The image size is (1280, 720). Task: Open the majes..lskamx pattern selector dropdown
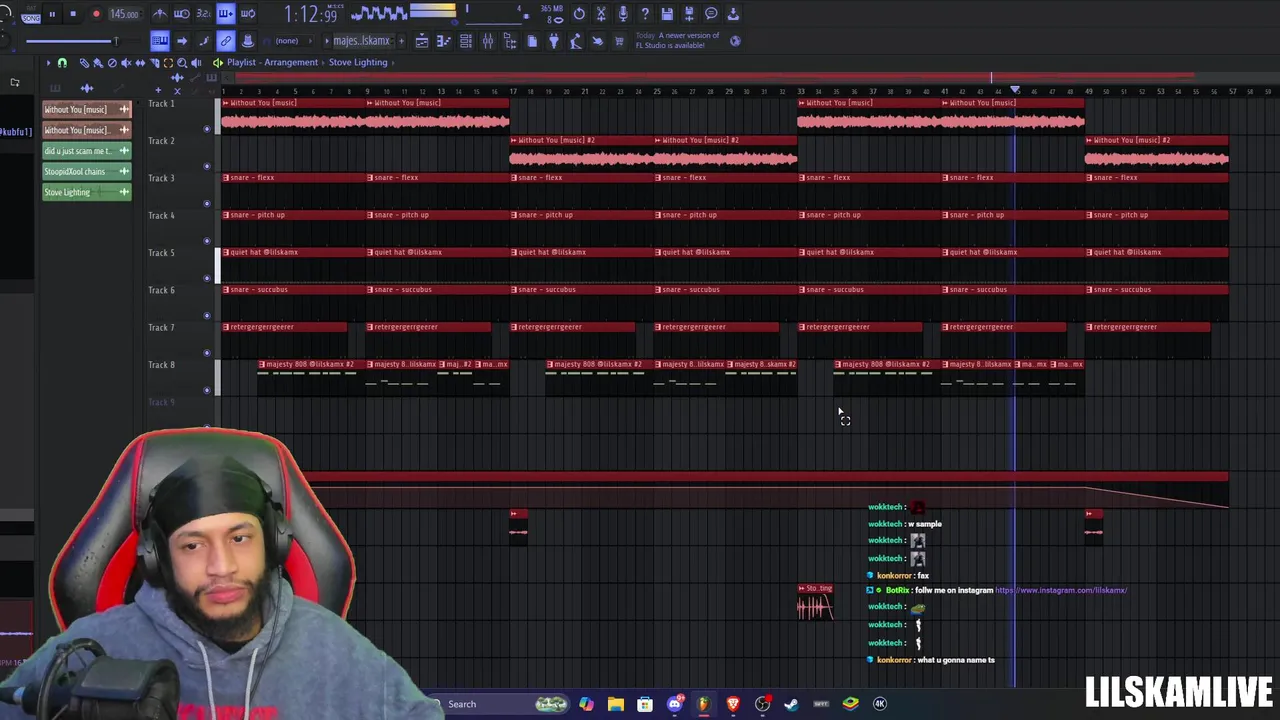[361, 41]
